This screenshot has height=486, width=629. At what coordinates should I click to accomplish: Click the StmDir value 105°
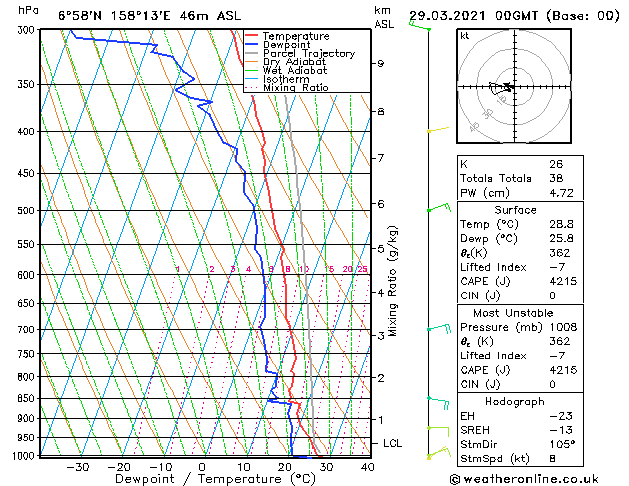click(562, 444)
